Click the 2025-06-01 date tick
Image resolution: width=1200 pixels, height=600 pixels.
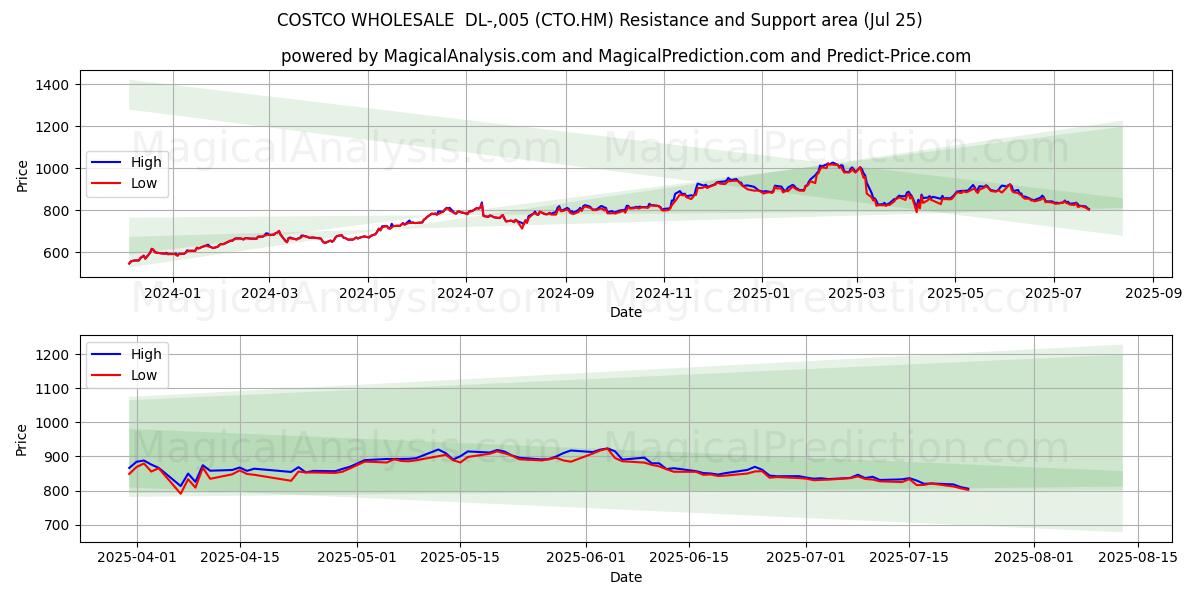coord(585,557)
